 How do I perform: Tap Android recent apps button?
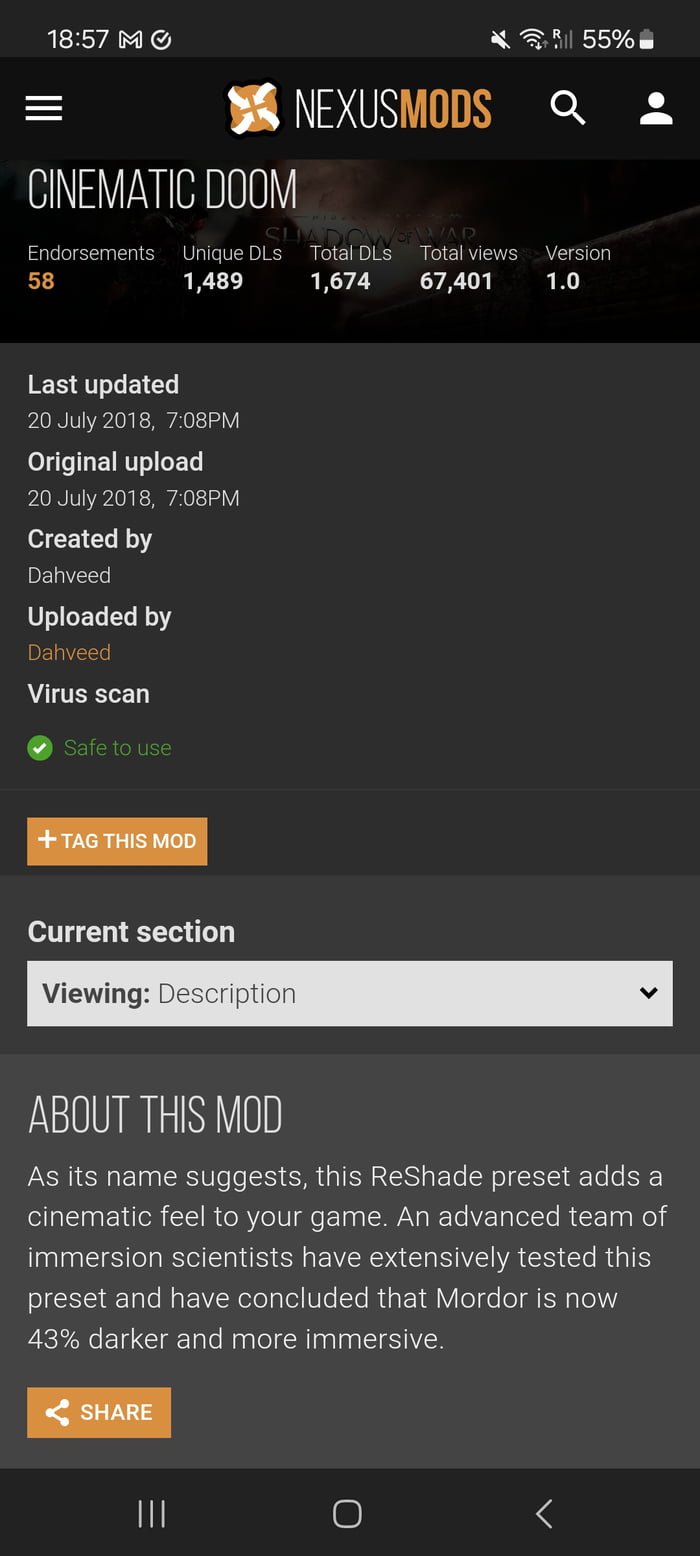pos(151,1514)
